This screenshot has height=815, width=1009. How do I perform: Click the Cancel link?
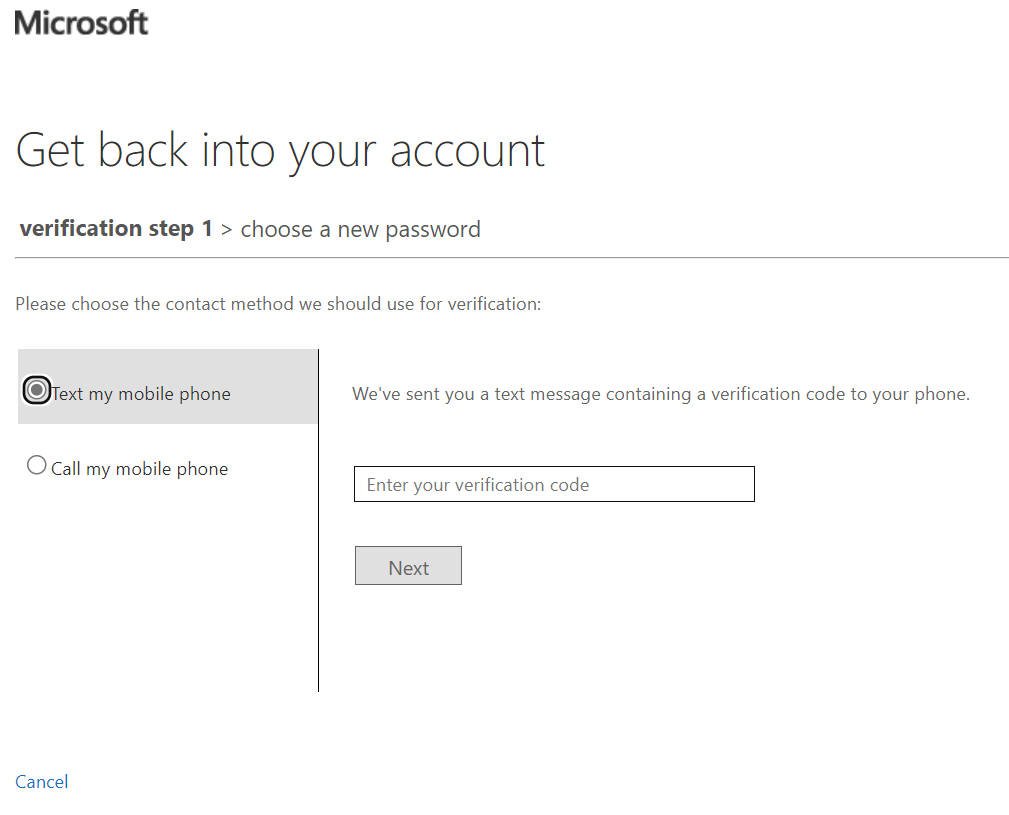(42, 782)
